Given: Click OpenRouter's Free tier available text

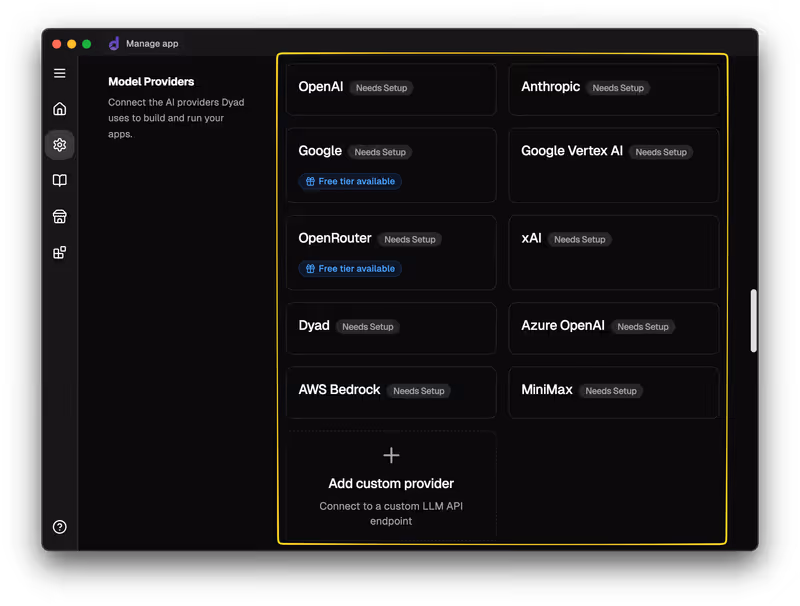Looking at the screenshot, I should [357, 269].
